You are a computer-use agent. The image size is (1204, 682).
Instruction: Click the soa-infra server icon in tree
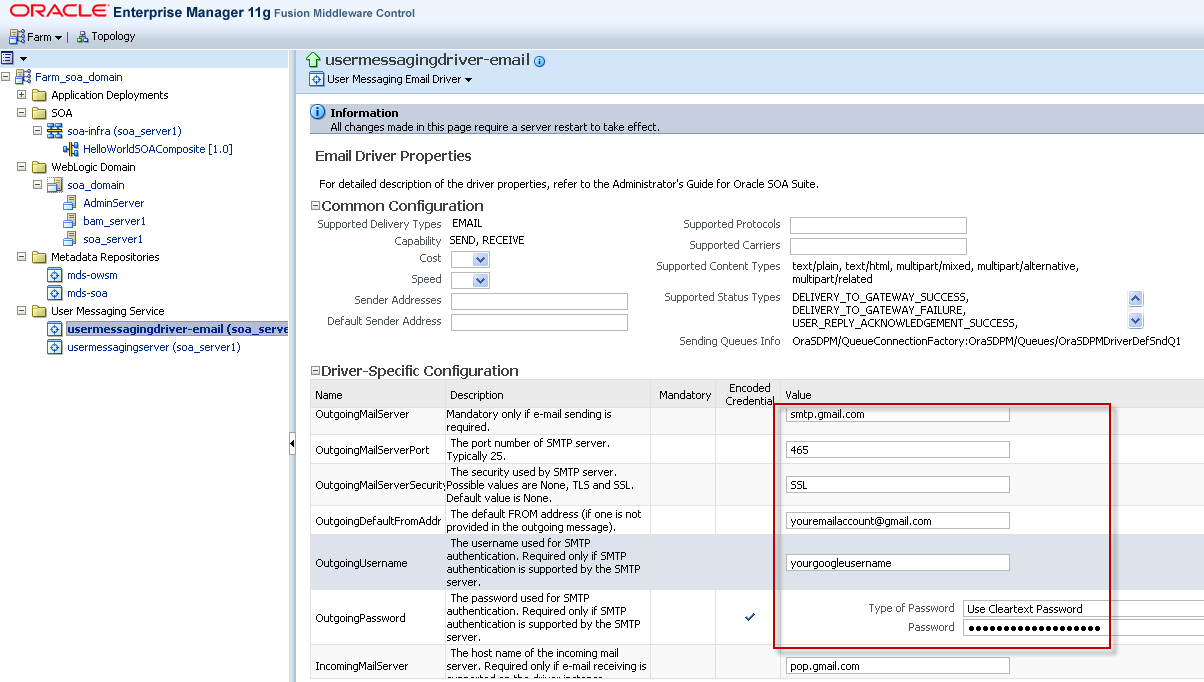pos(55,131)
